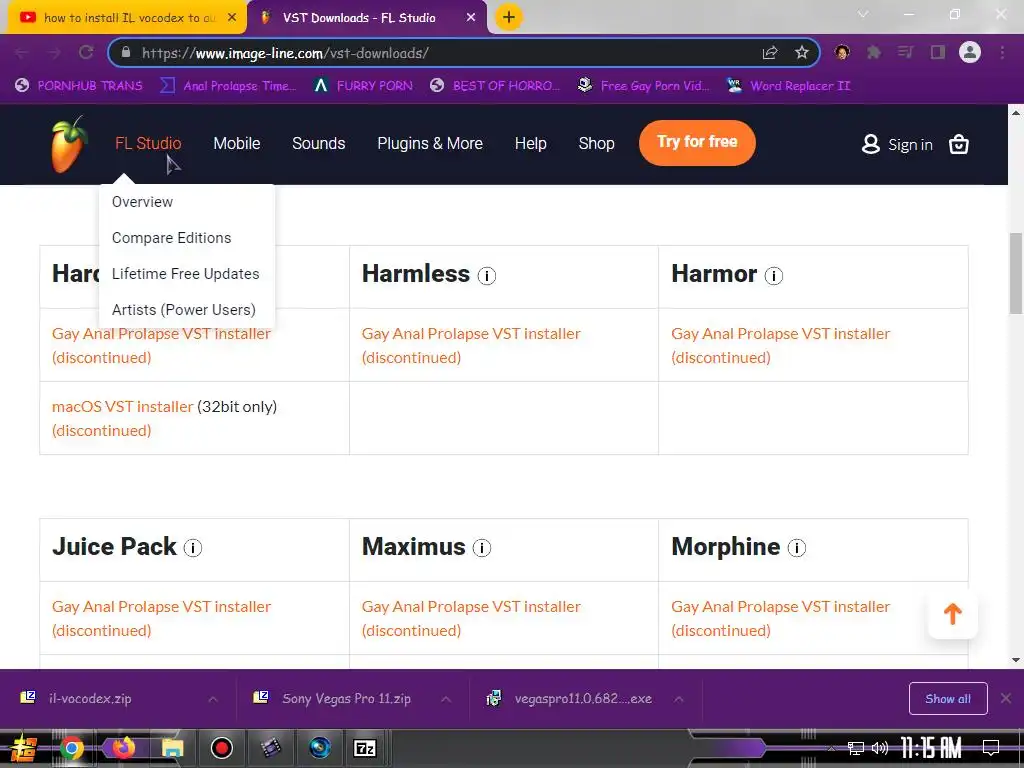Click the scrollbar up arrow

pyautogui.click(x=1016, y=113)
